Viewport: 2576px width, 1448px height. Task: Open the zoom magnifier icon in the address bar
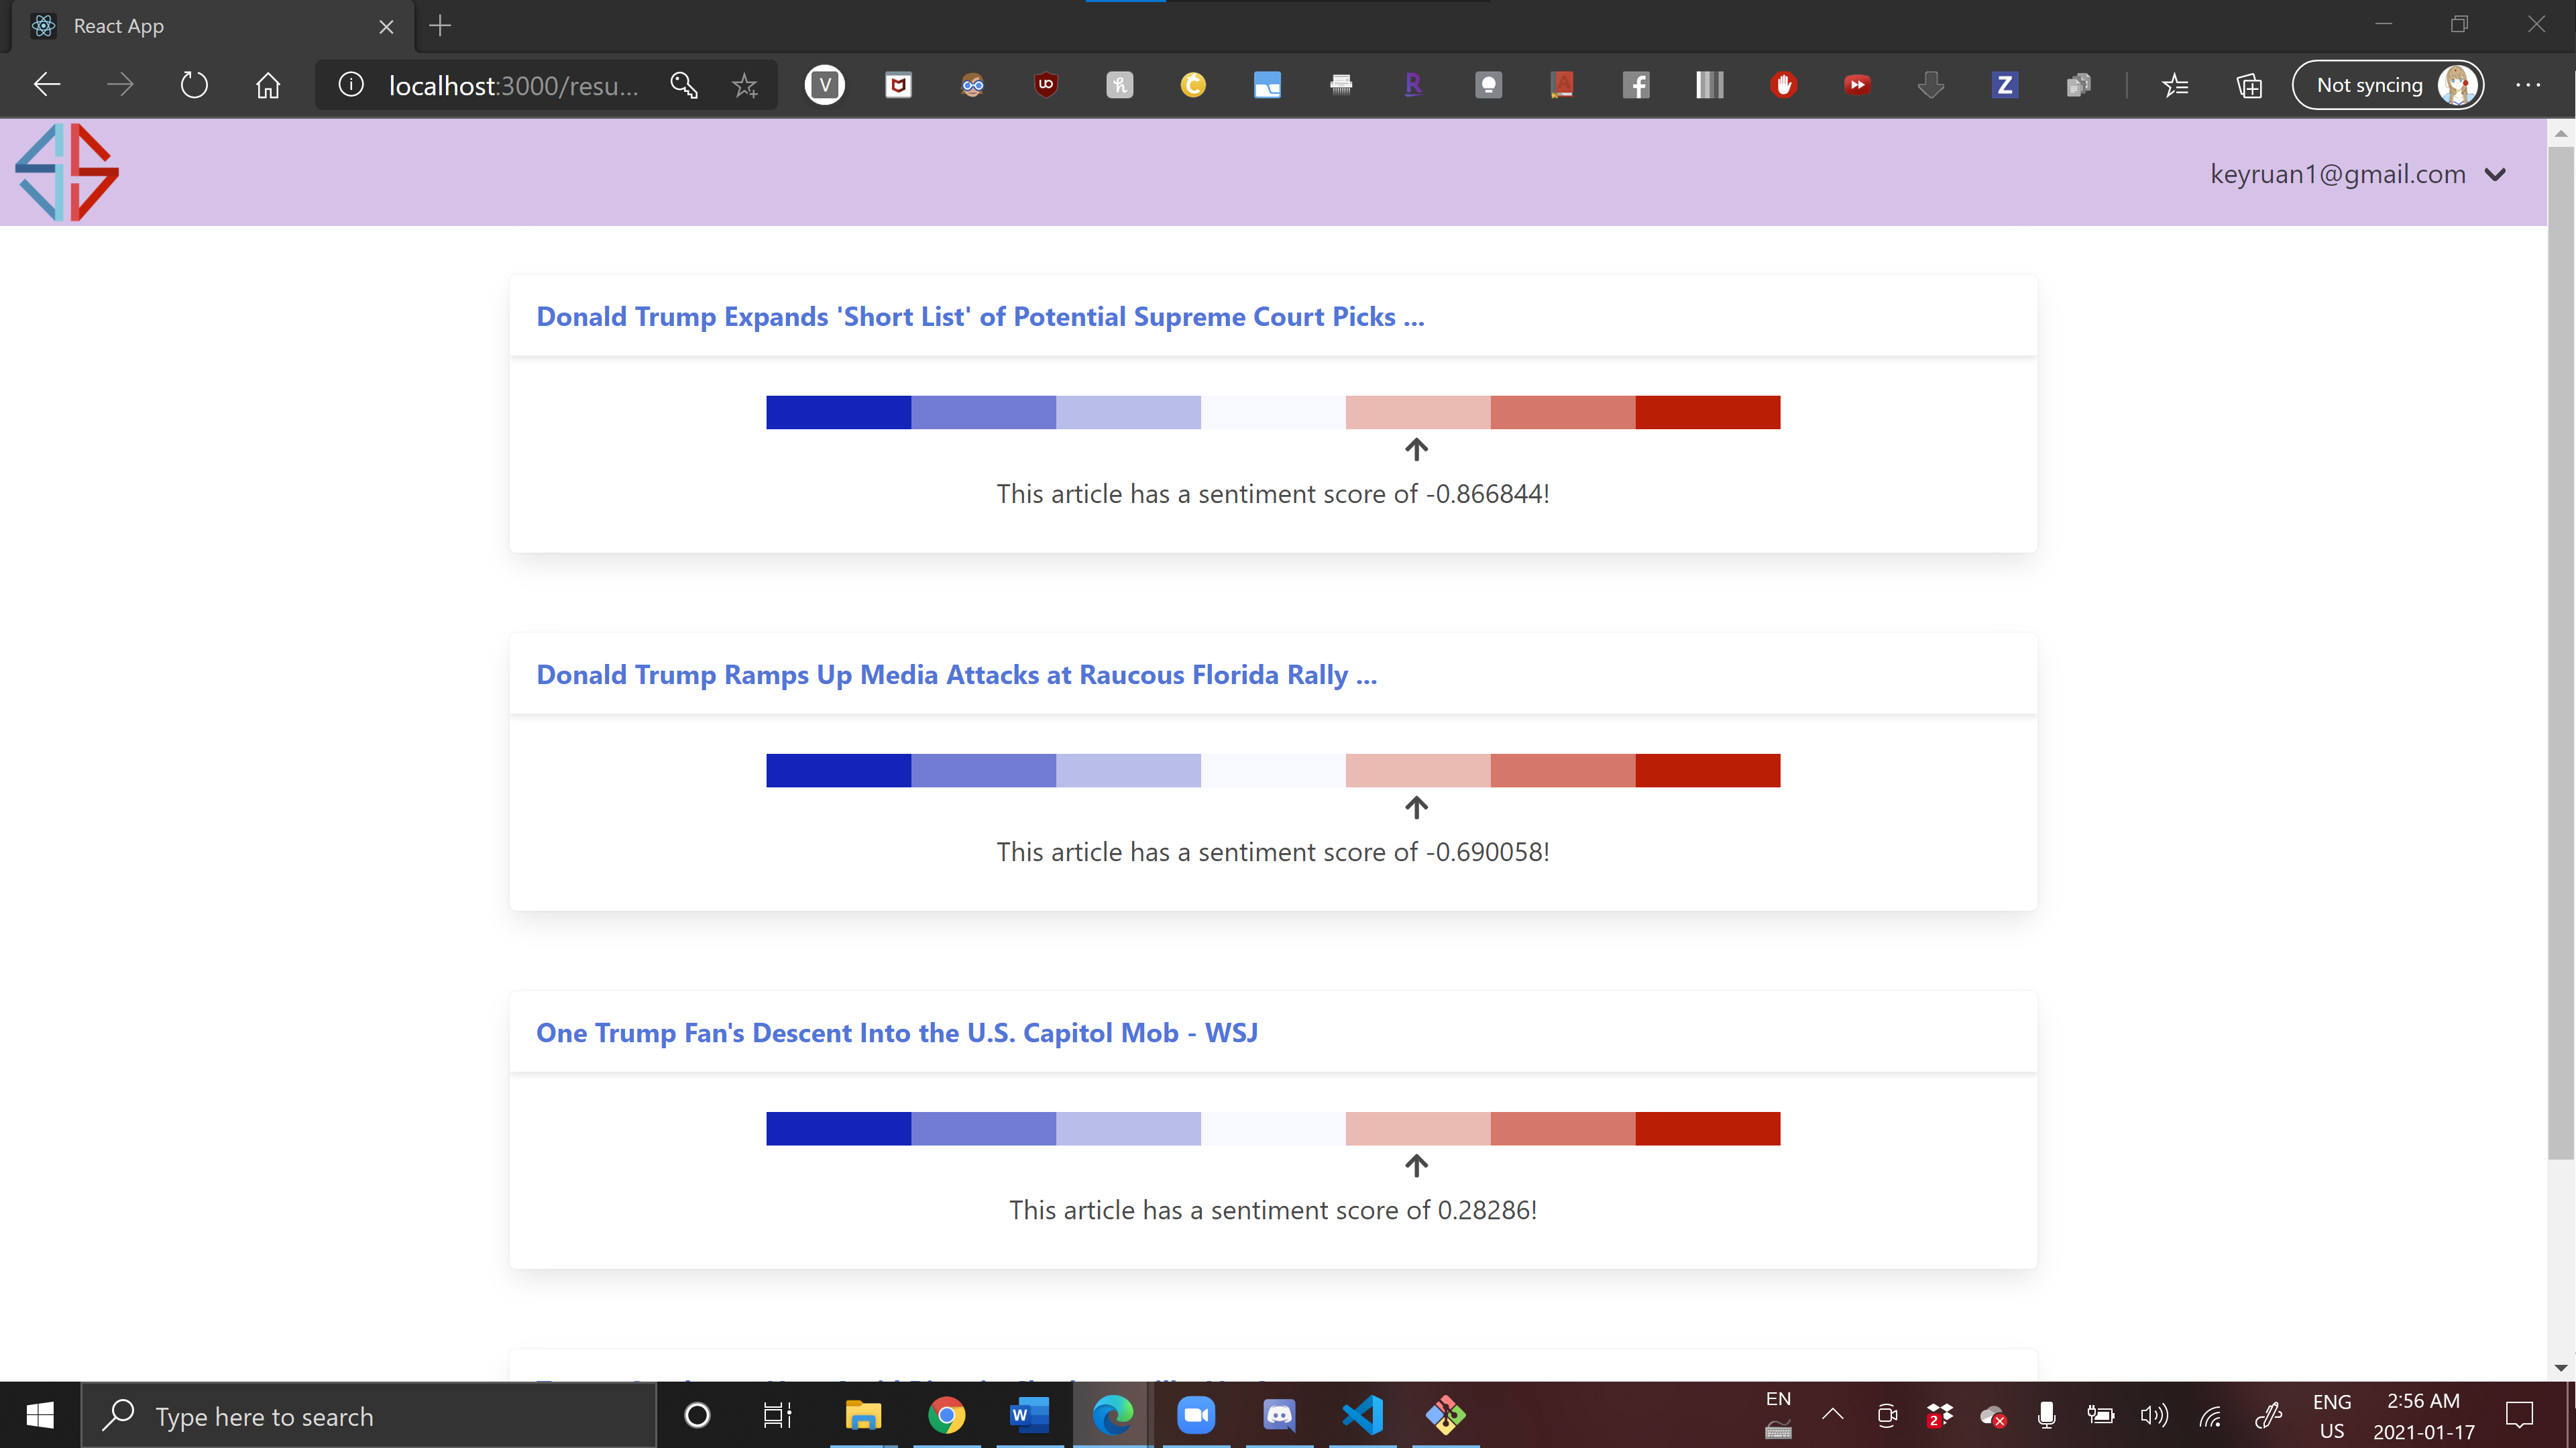tap(684, 85)
